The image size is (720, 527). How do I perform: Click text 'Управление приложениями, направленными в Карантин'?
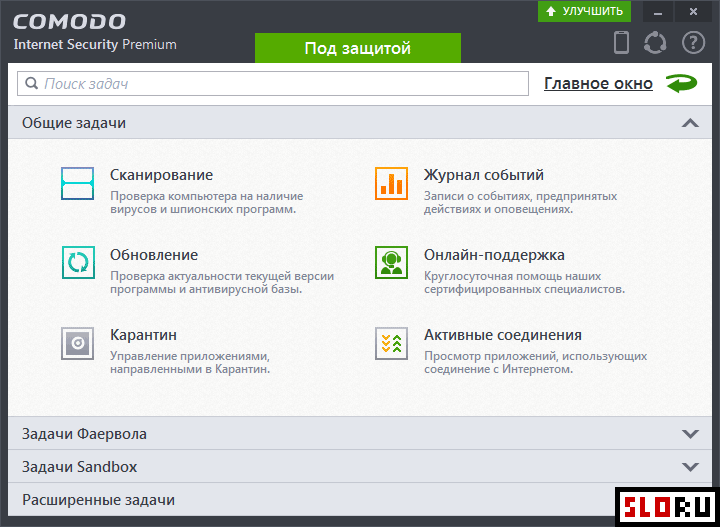190,363
